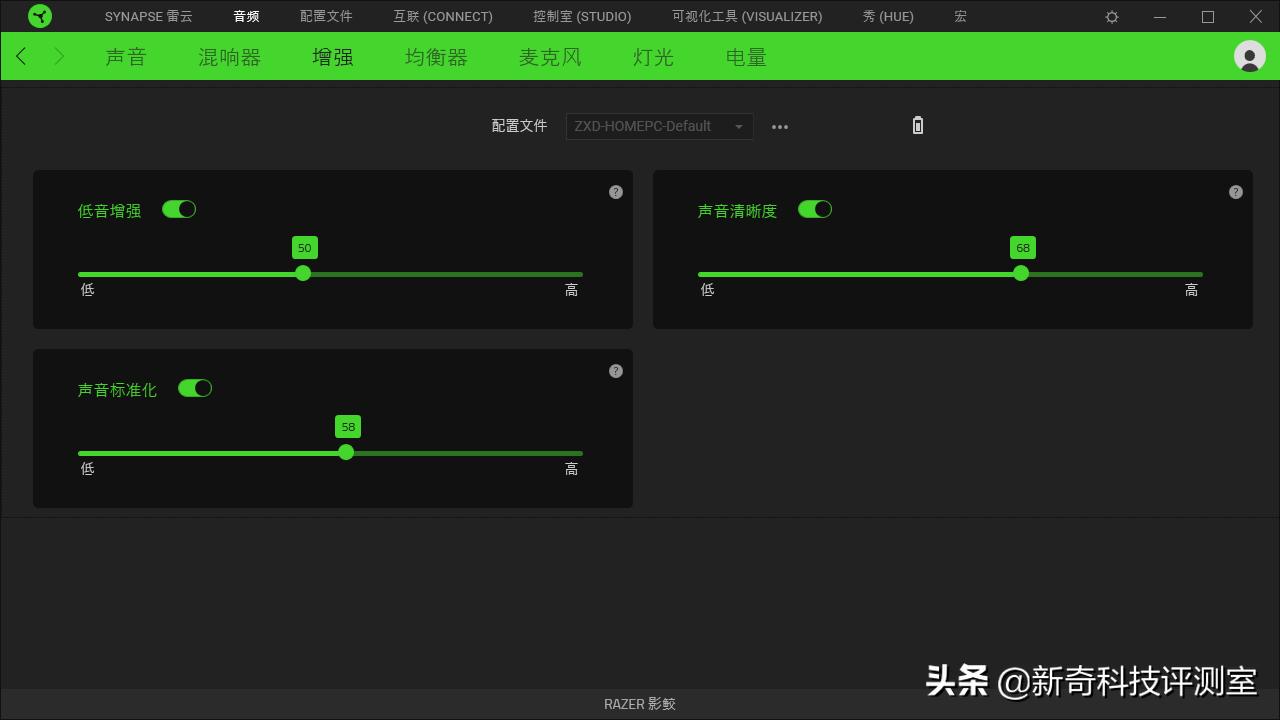
Task: Switch to the 灯光 tab
Action: (x=652, y=57)
